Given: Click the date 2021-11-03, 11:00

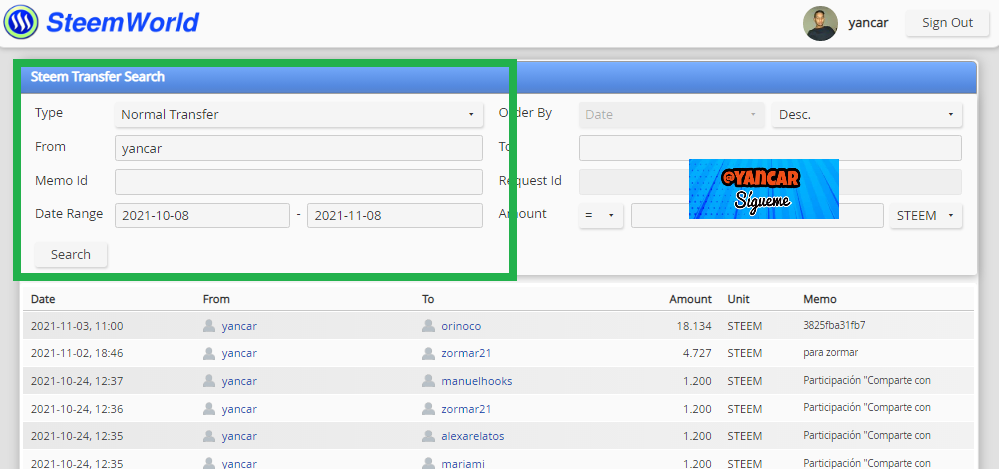Looking at the screenshot, I should [77, 326].
